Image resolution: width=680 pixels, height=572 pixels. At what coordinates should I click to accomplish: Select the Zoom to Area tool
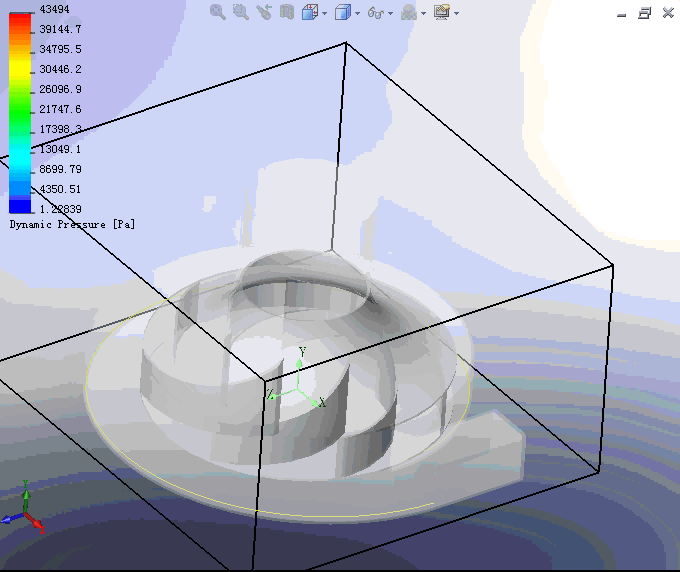coord(240,12)
